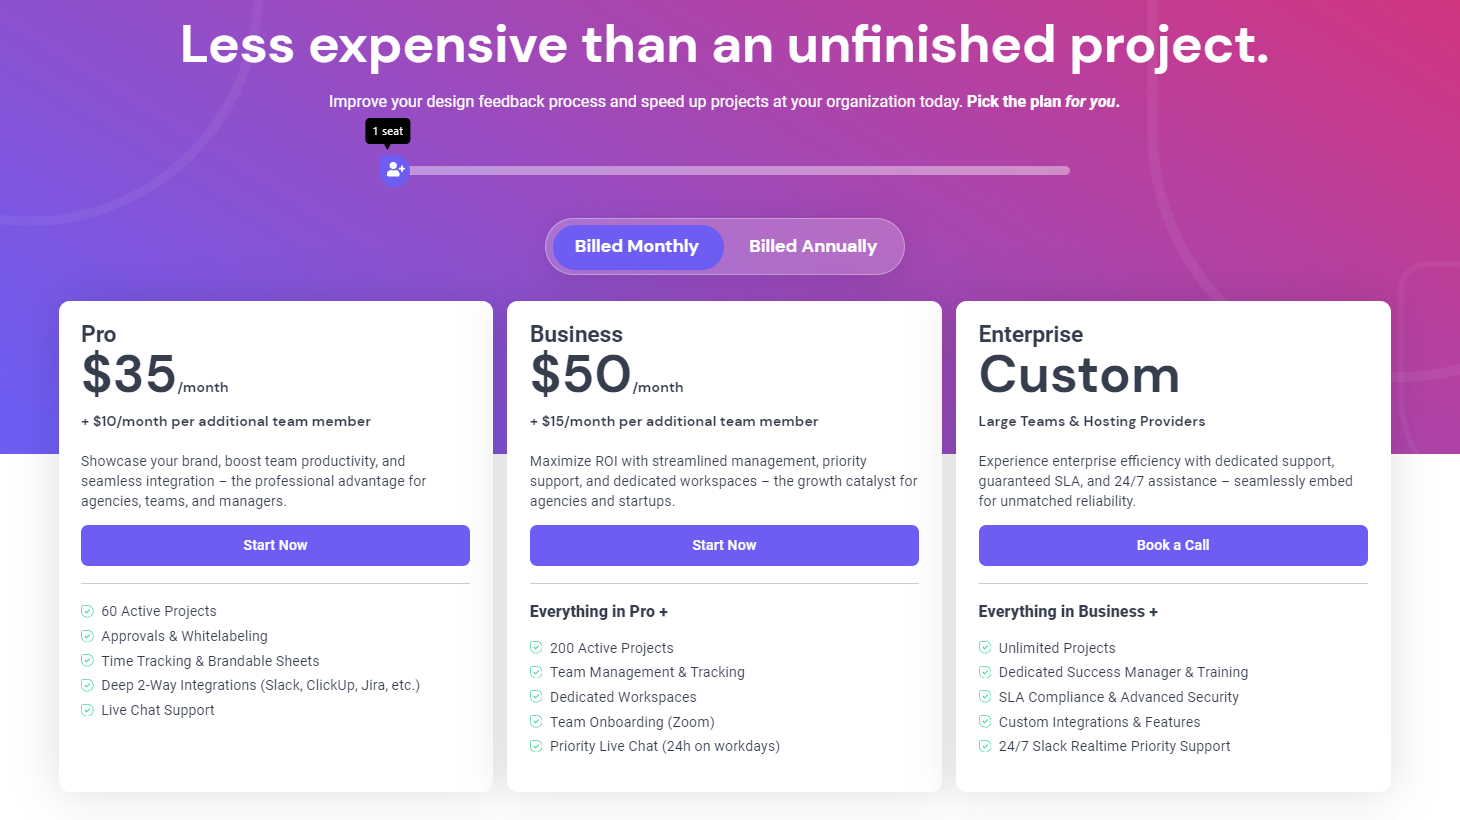Click the checkmark beside 200 Active Projects
Screen dimensions: 1460x820
(535, 648)
